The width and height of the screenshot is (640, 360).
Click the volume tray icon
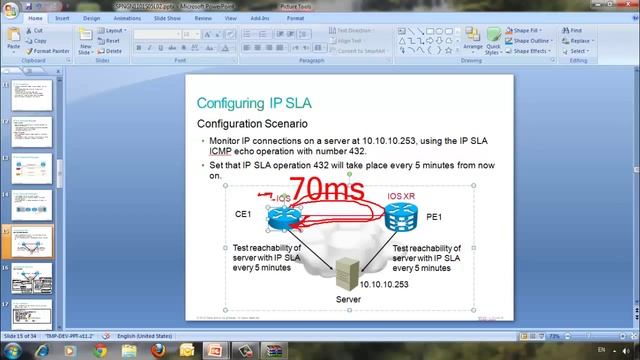pyautogui.click(x=626, y=351)
